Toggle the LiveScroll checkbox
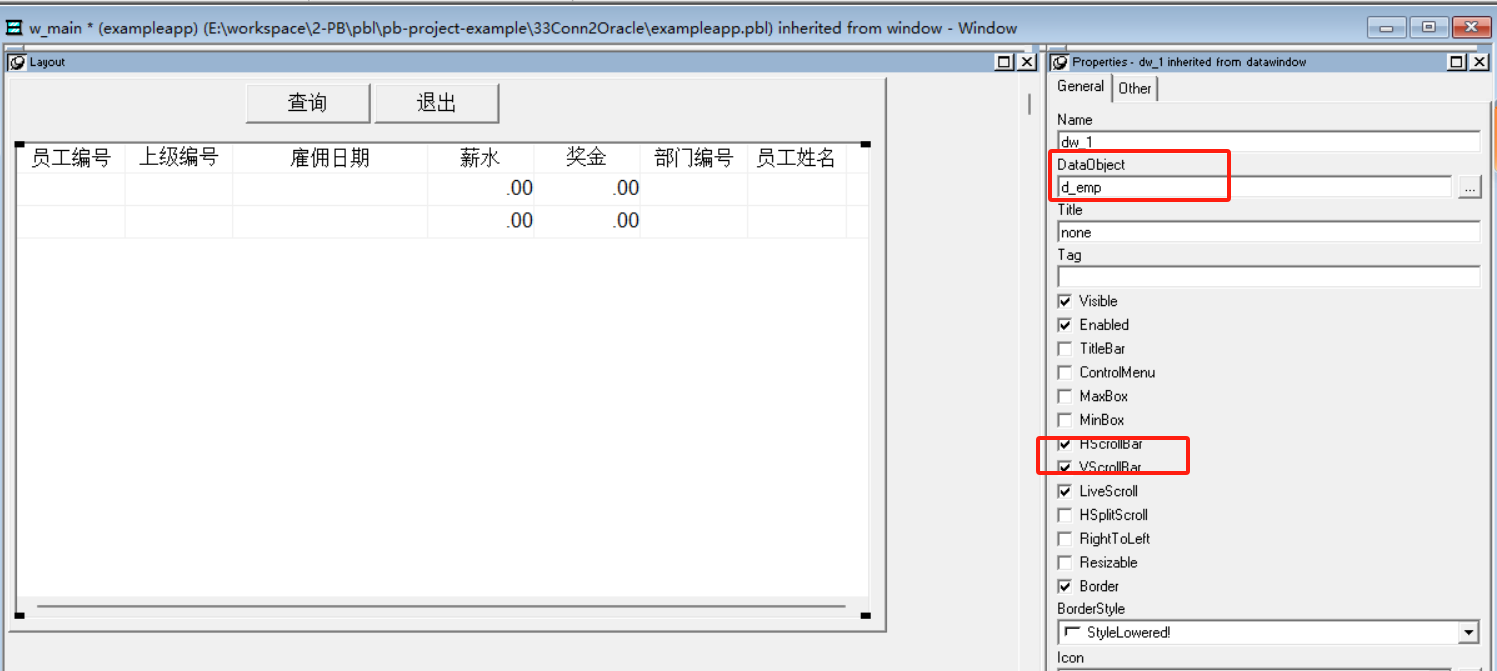 1065,491
